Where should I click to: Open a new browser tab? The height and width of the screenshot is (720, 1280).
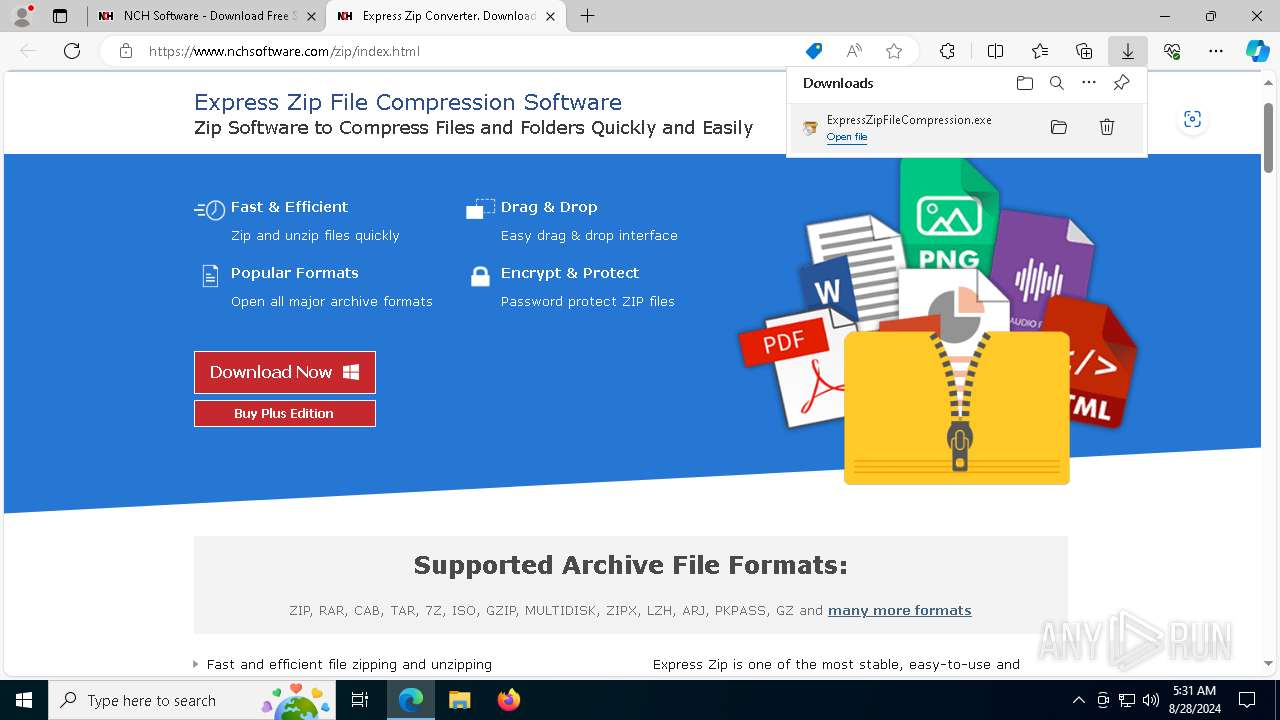(x=588, y=16)
